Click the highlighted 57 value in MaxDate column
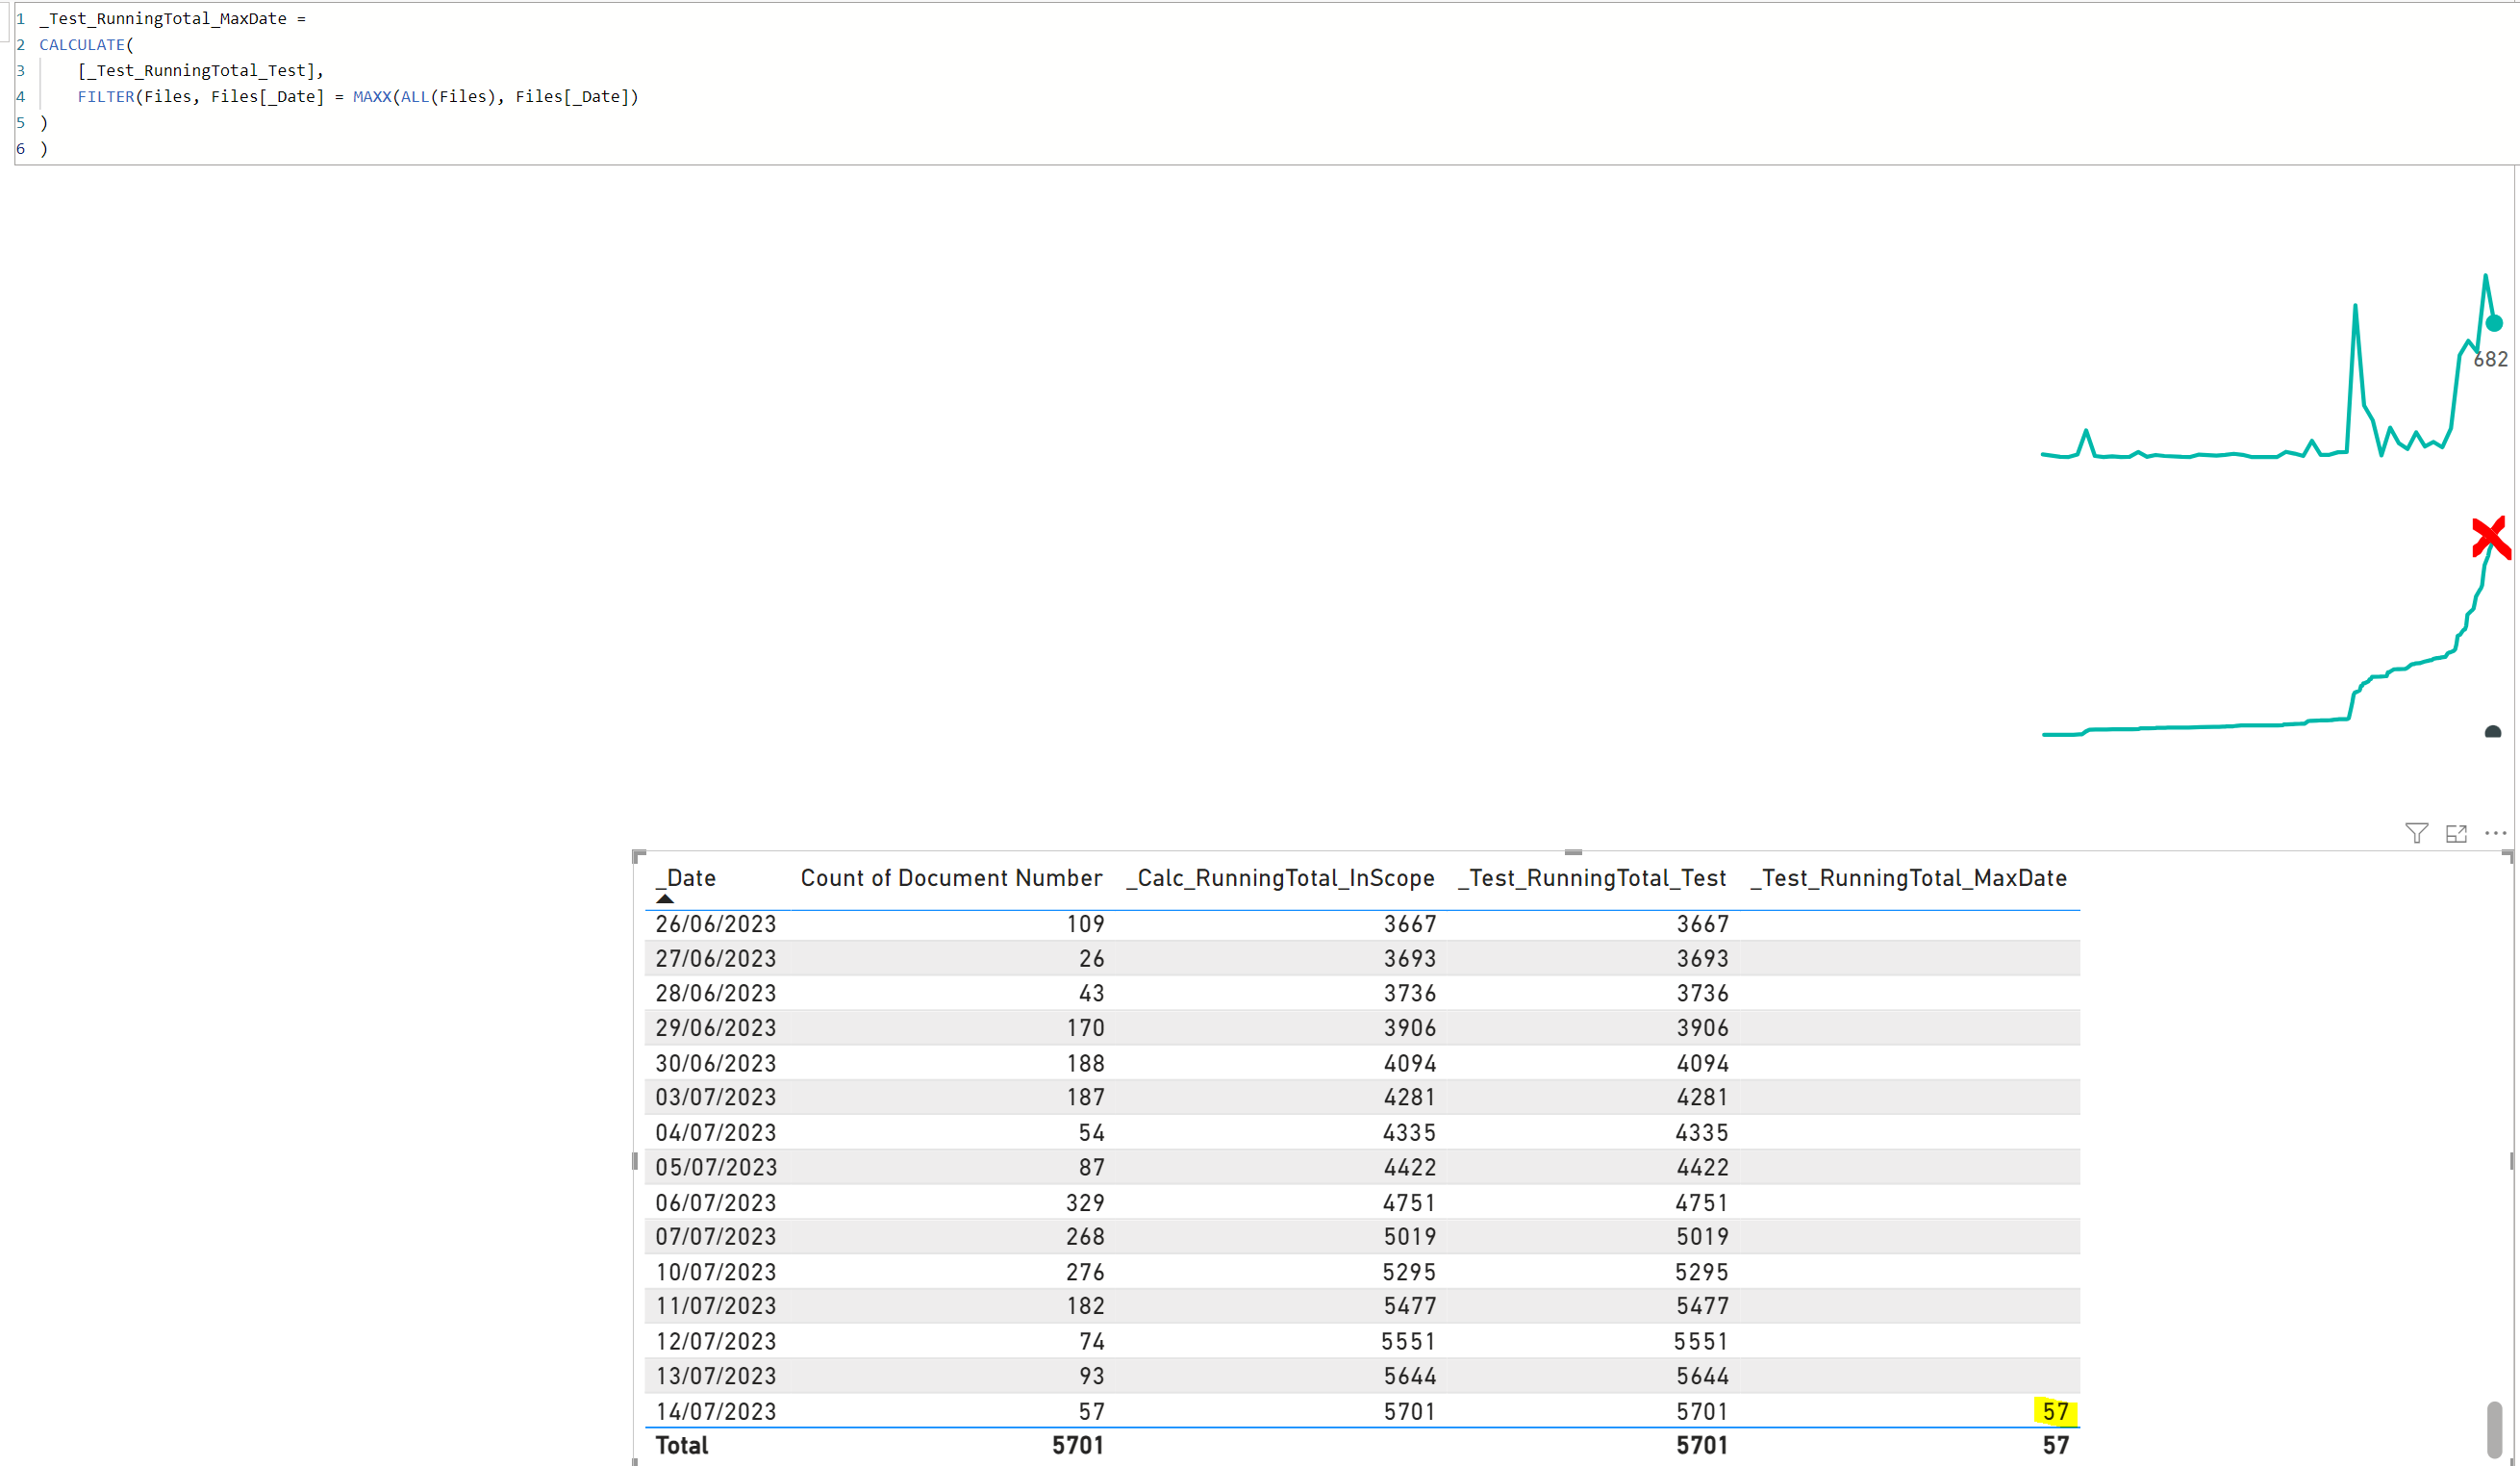This screenshot has height=1466, width=2520. coord(2056,1411)
